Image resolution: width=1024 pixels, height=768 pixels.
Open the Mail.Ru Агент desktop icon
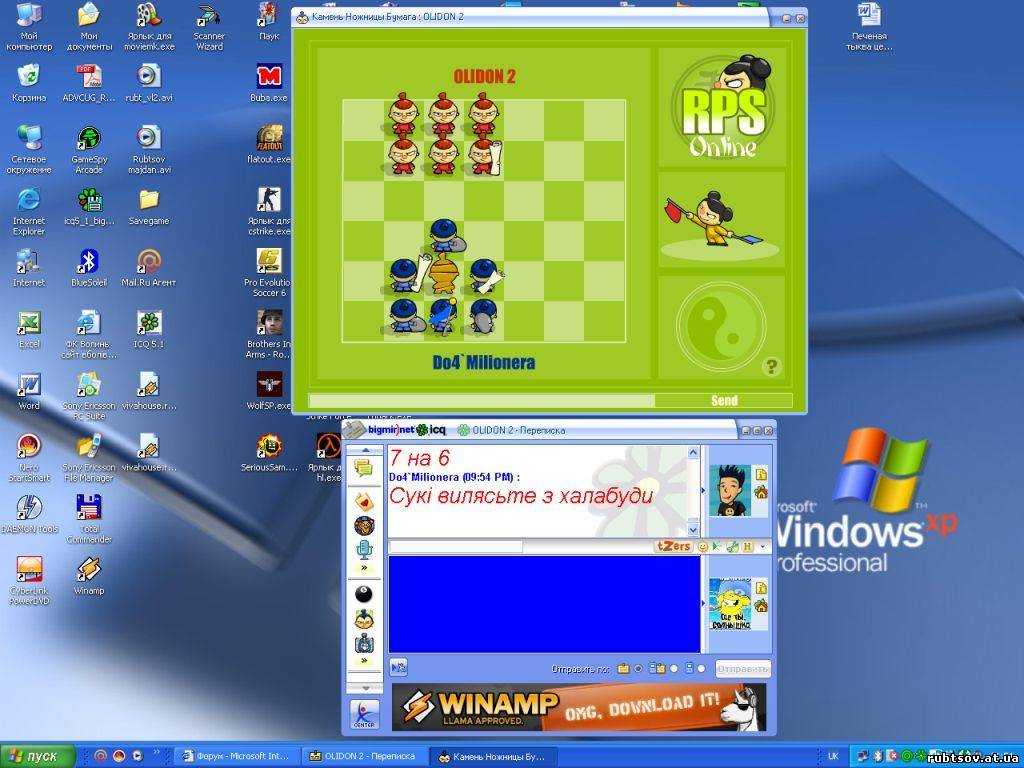tap(149, 268)
